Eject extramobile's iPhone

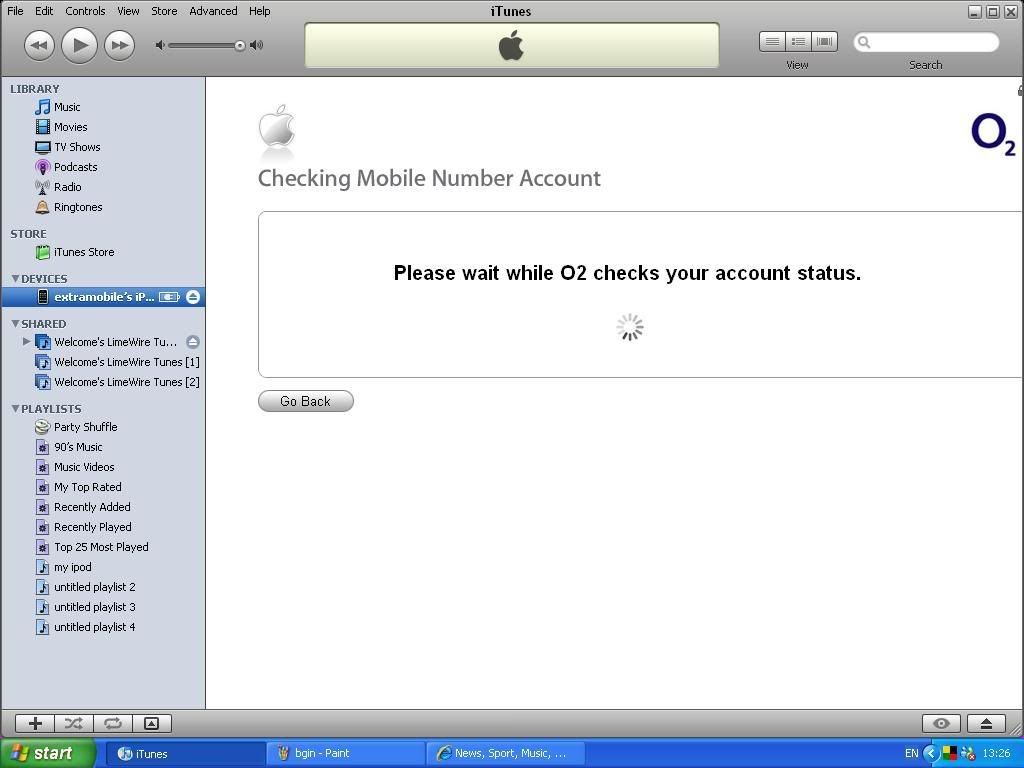point(193,297)
